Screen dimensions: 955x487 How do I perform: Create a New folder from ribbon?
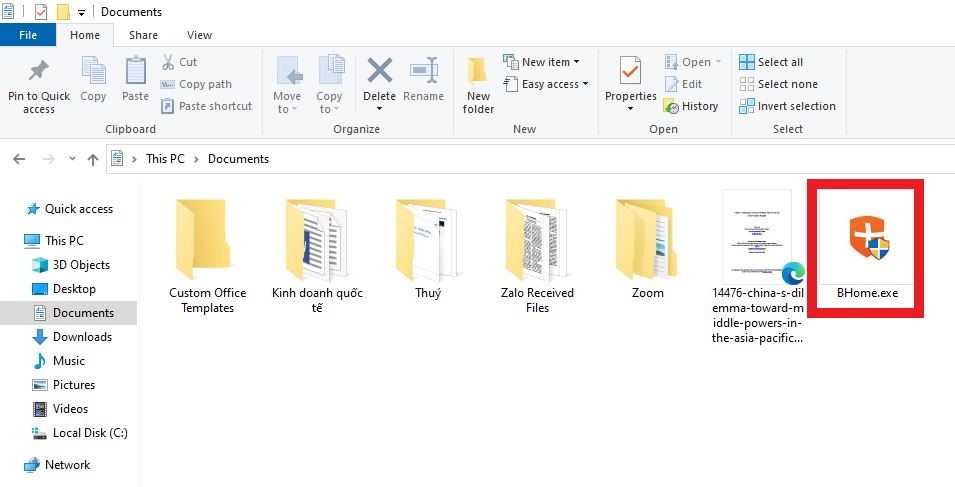478,86
